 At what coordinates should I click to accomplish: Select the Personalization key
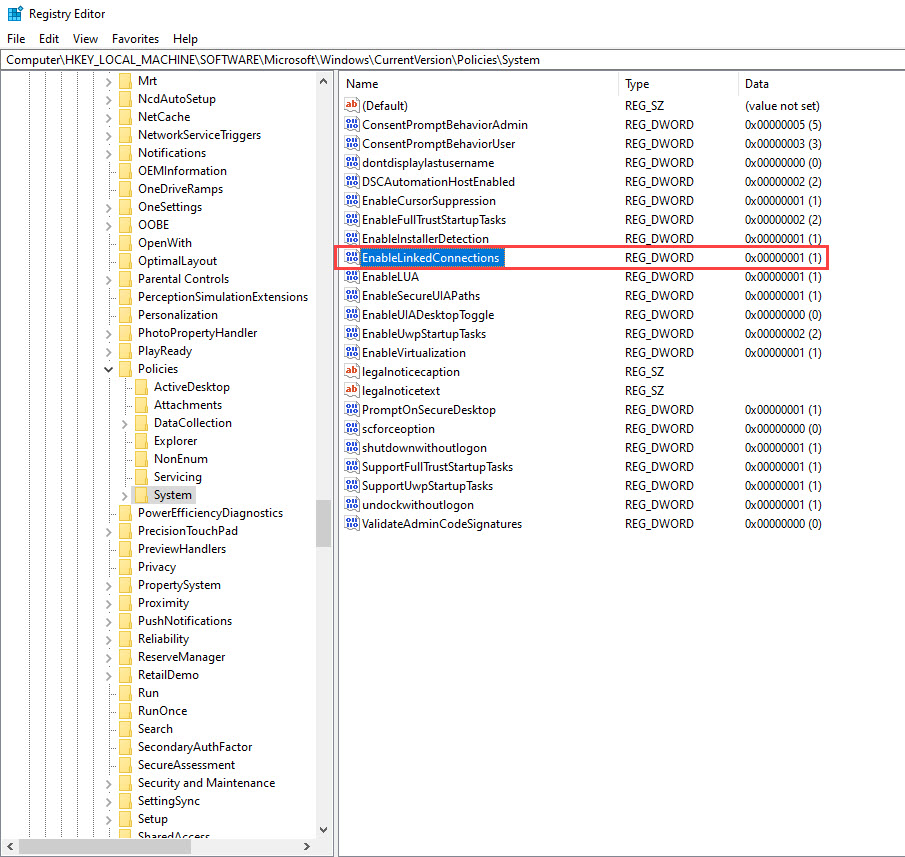pyautogui.click(x=178, y=315)
